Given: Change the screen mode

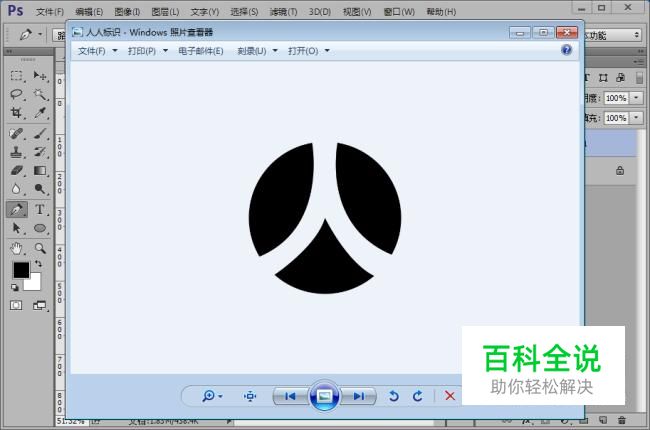Looking at the screenshot, I should click(40, 306).
